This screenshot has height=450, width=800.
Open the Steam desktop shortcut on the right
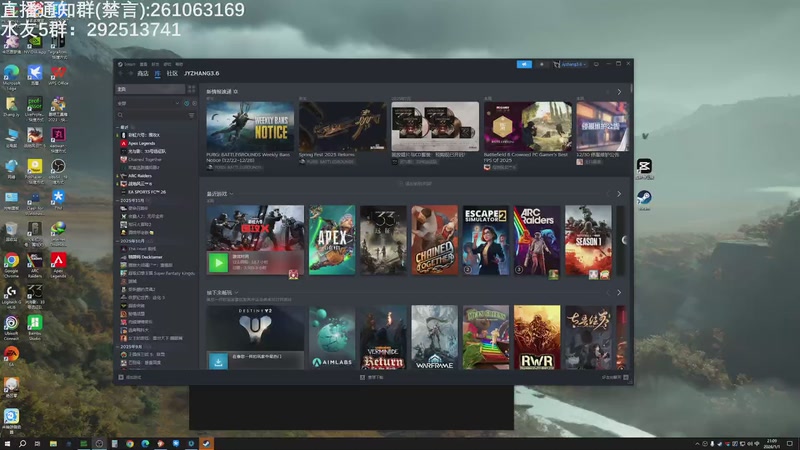(644, 200)
